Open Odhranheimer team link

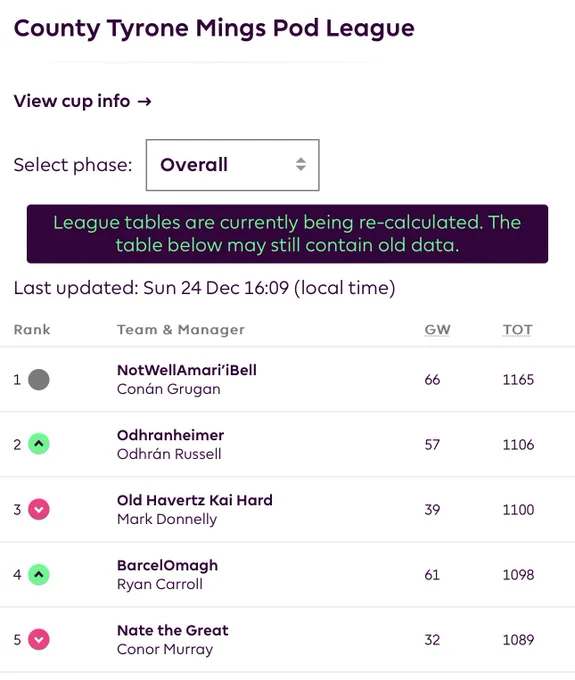coord(170,435)
